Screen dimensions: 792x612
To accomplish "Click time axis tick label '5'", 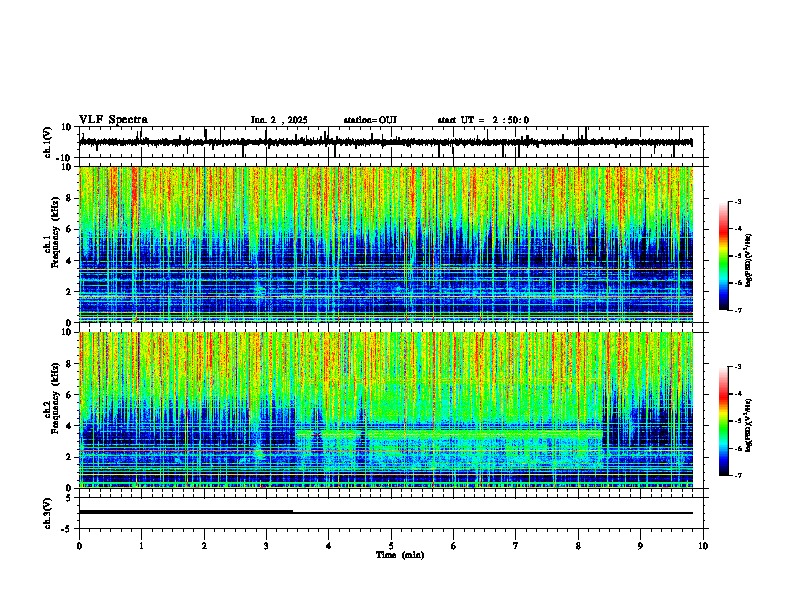I will tap(391, 546).
